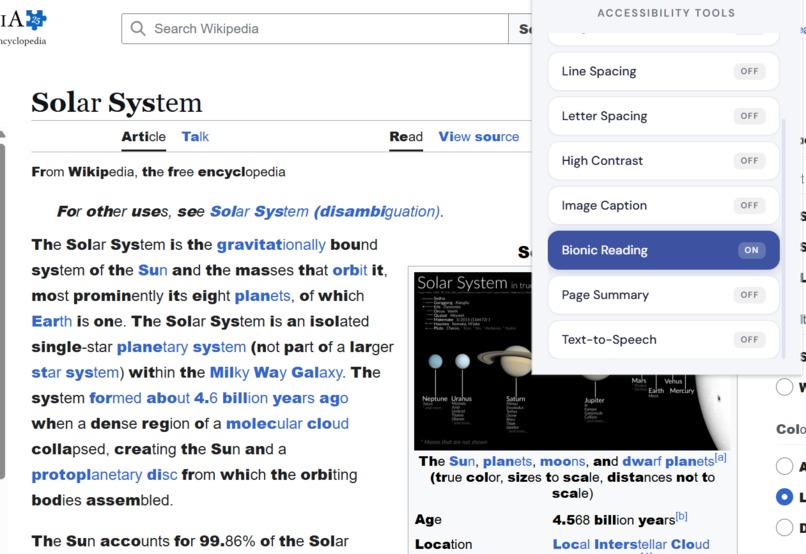Select the selected color radio option
This screenshot has width=806, height=554.
(784, 497)
